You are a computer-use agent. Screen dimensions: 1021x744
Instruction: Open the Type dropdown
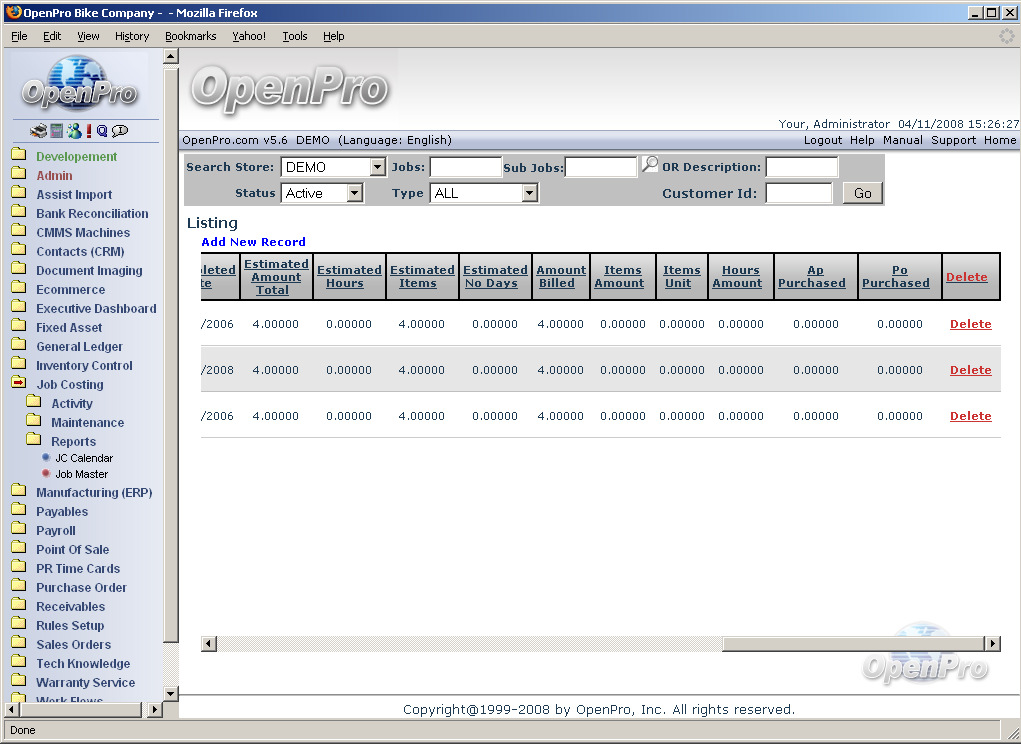tap(529, 193)
